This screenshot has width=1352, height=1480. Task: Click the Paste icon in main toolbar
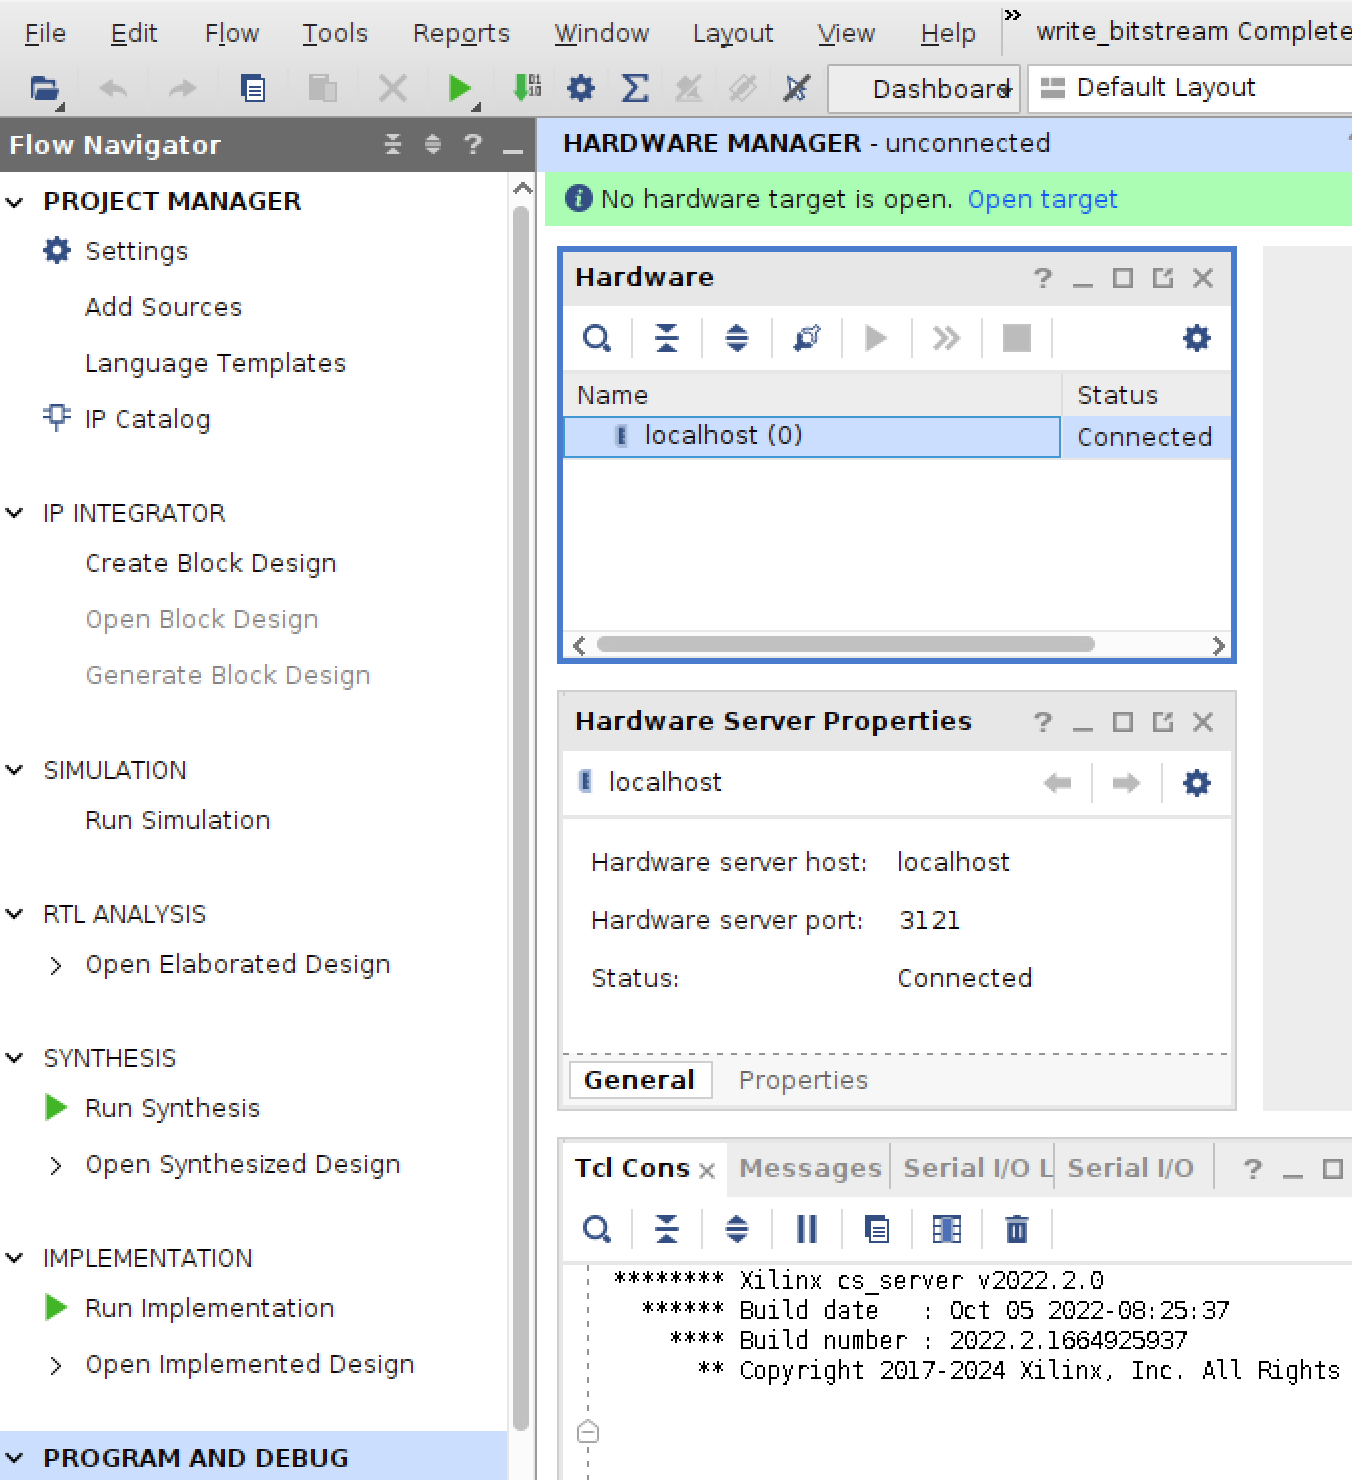pyautogui.click(x=322, y=89)
